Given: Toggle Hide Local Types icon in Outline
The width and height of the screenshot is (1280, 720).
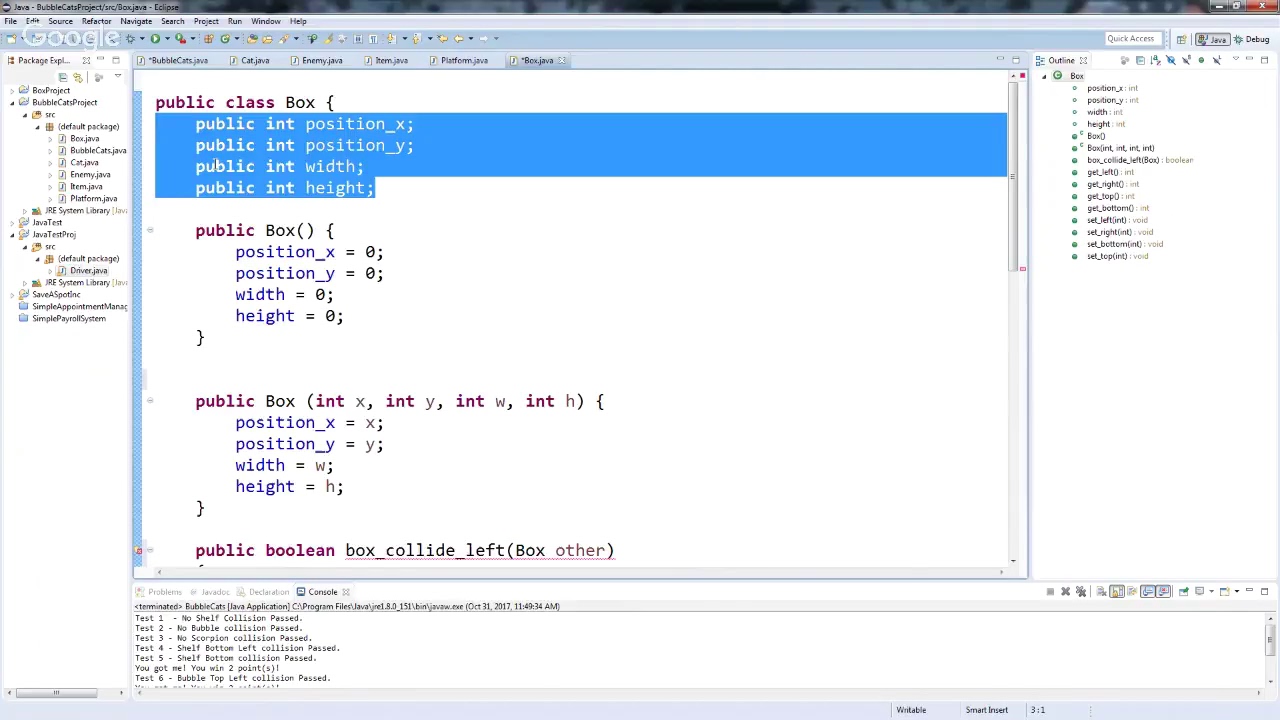Looking at the screenshot, I should (1217, 60).
